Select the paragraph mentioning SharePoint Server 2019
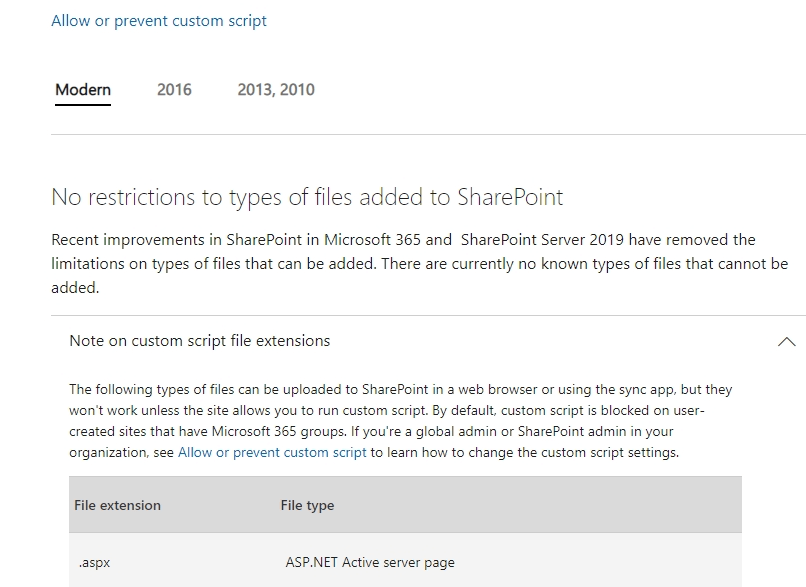 point(400,263)
